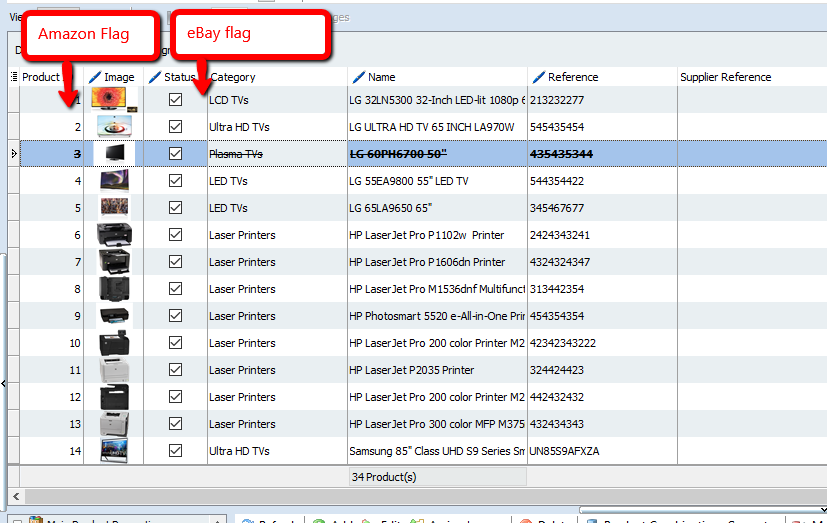
Task: Select name cell LG ULTRA HD TV 65 INCH LA970W
Action: 437,127
